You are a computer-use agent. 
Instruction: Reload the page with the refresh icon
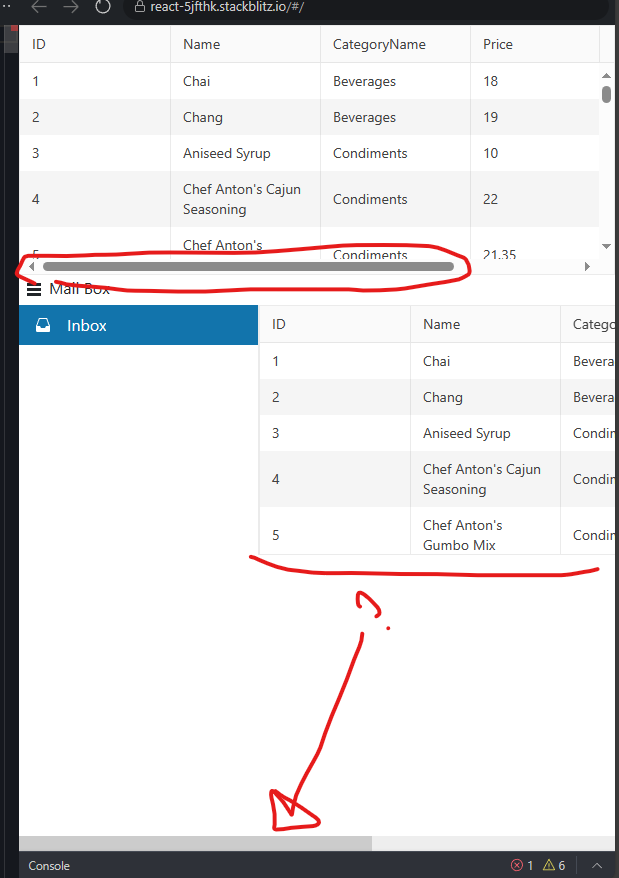(103, 7)
